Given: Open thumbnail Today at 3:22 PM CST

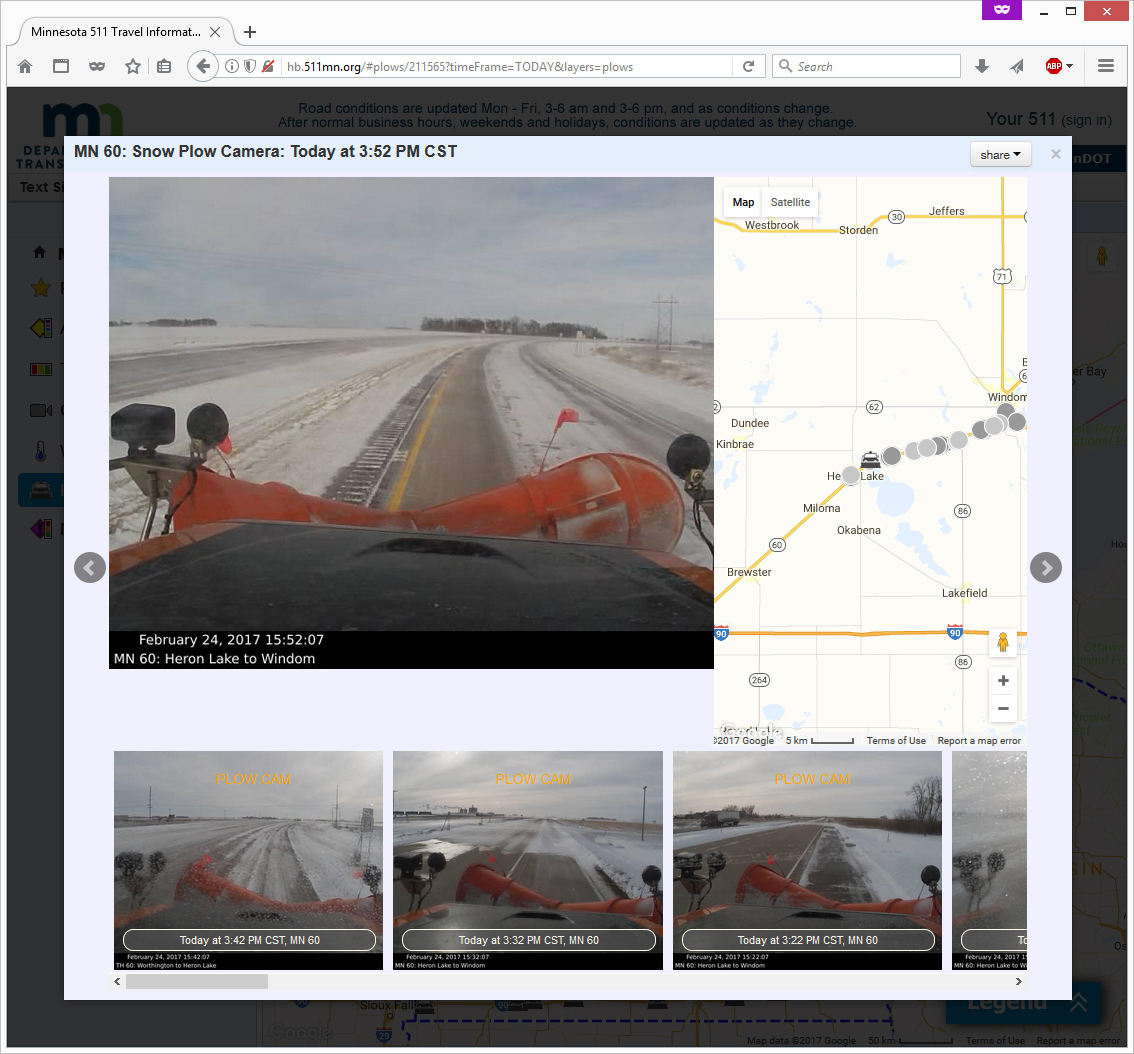Looking at the screenshot, I should (807, 860).
